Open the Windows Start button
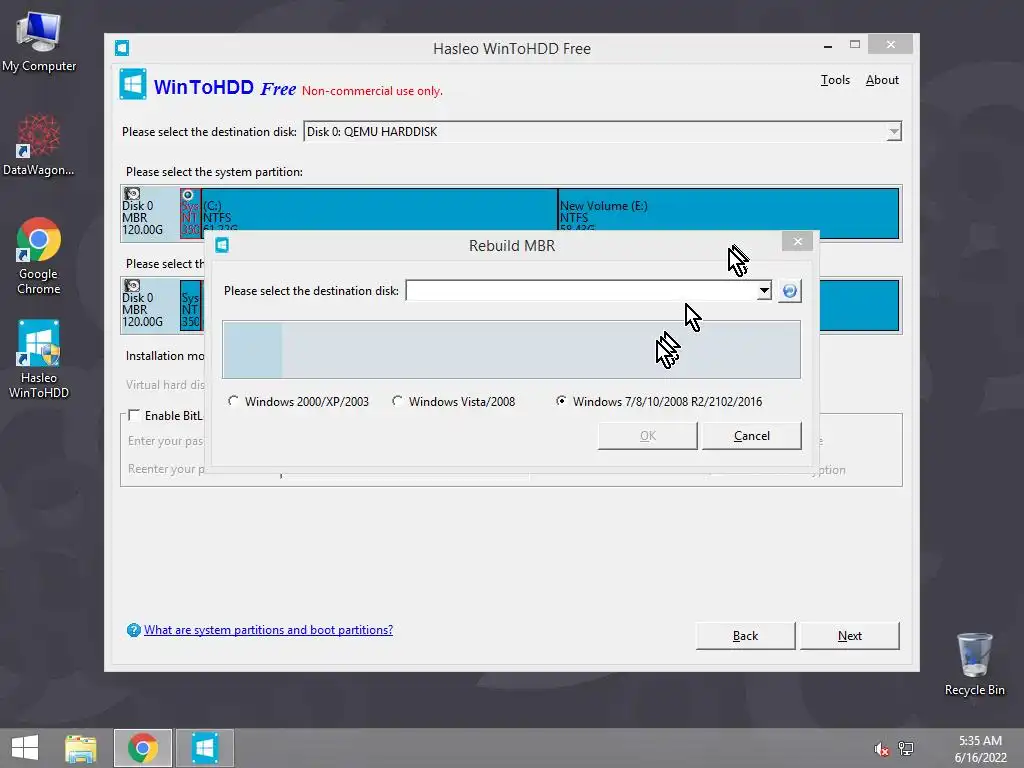Viewport: 1024px width, 768px height. tap(25, 748)
